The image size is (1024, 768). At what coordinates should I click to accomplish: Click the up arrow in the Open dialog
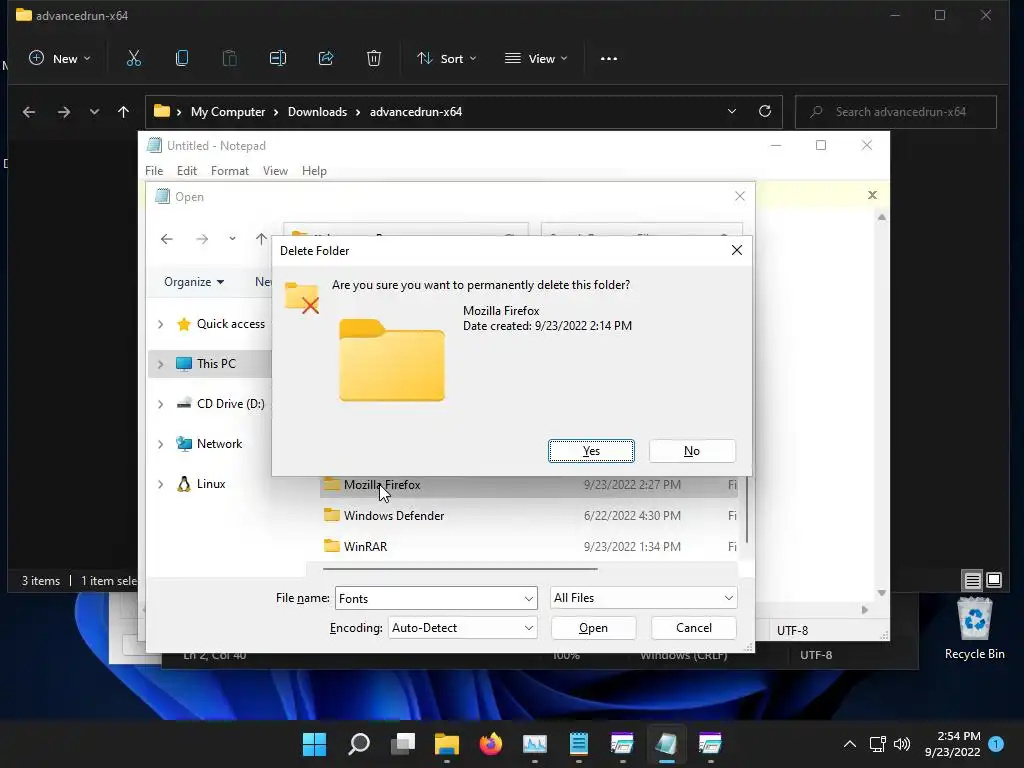pyautogui.click(x=261, y=239)
